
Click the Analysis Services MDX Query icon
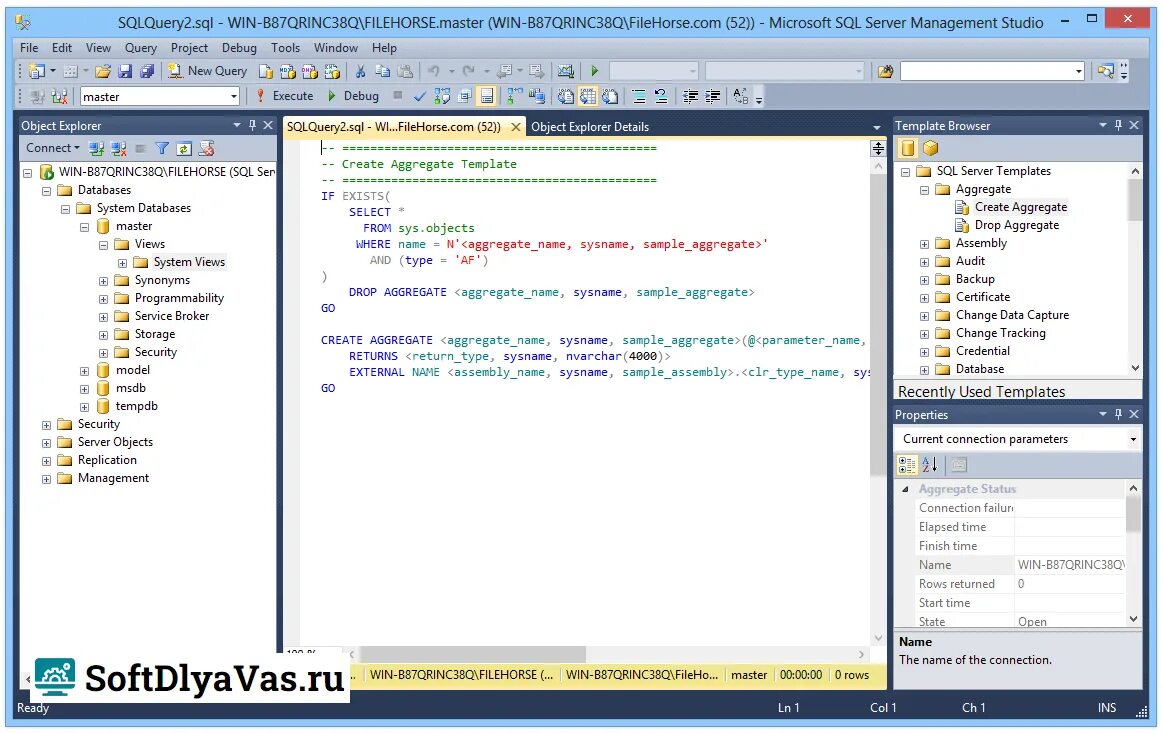[288, 71]
